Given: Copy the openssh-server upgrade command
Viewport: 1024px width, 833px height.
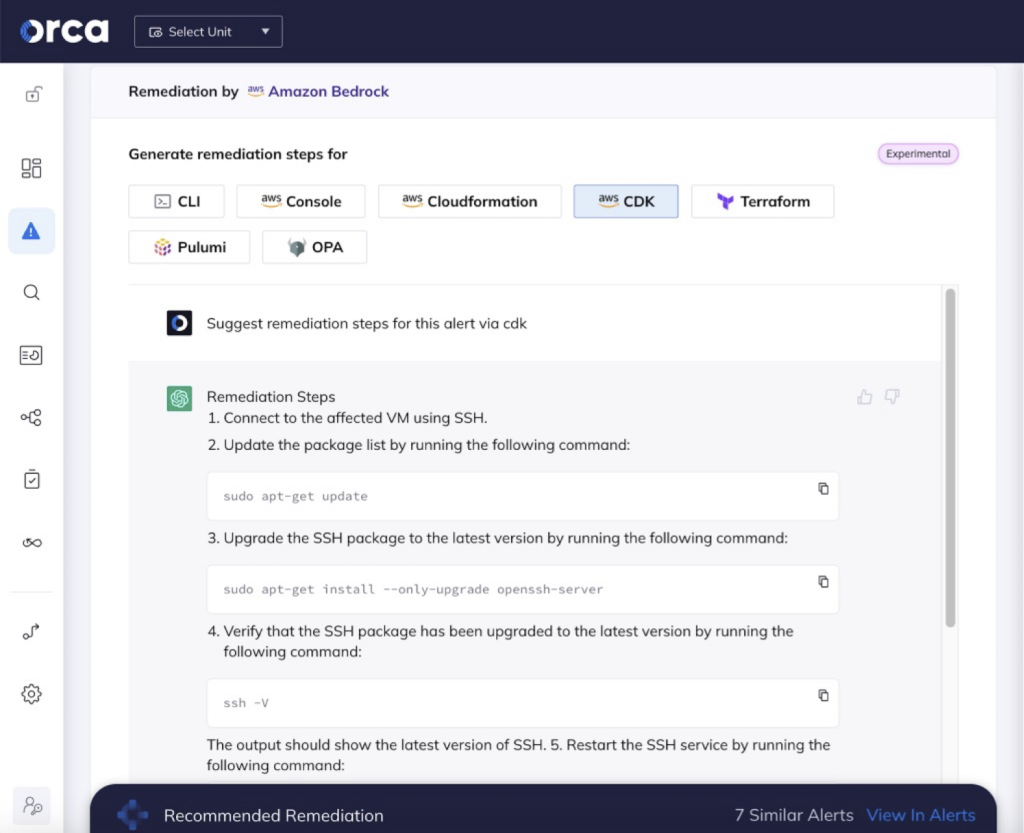Looking at the screenshot, I should [823, 582].
